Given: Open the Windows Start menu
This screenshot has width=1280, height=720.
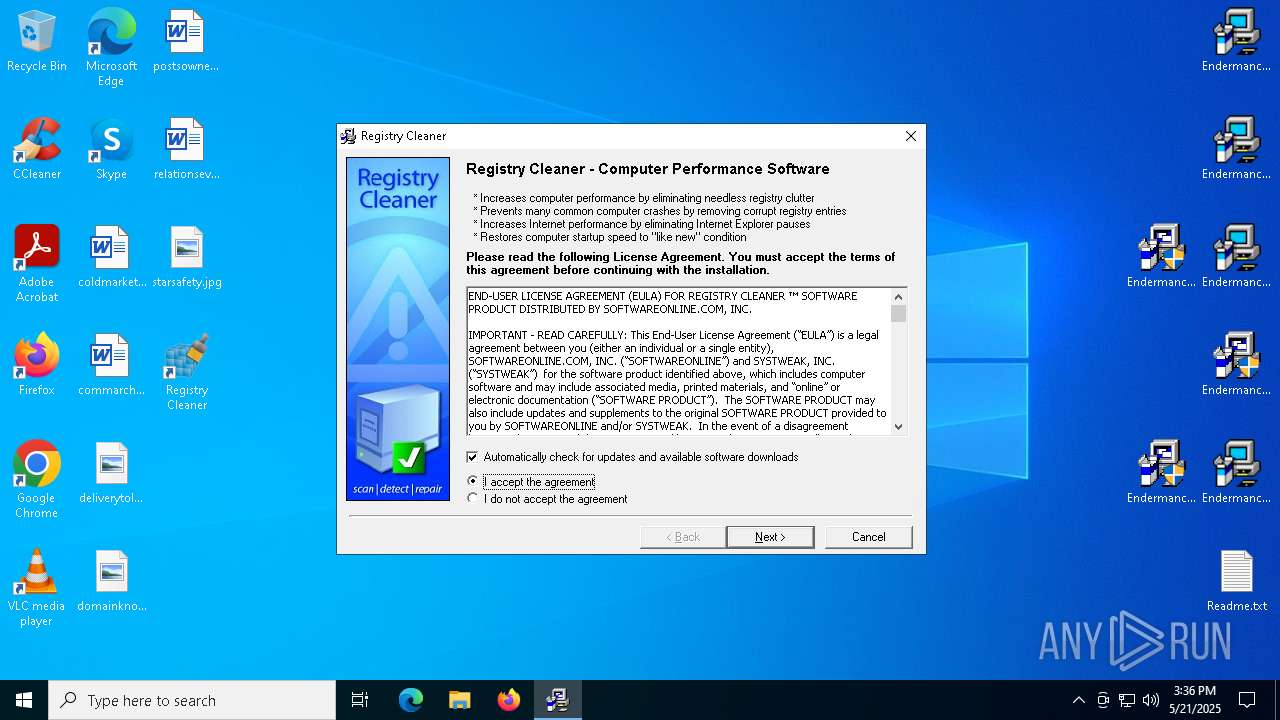Looking at the screenshot, I should click(24, 700).
